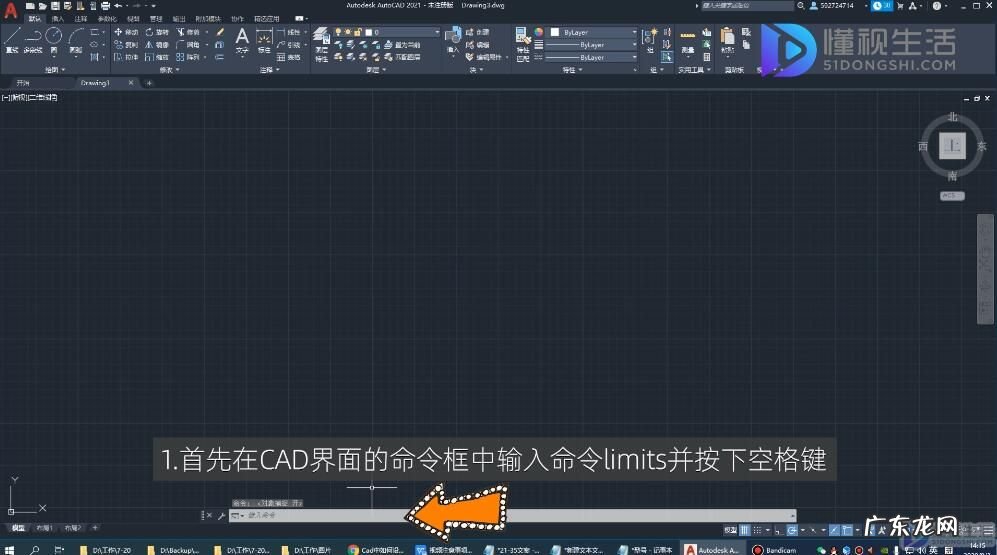
Task: Select the Circle (圆) tool
Action: 54,40
